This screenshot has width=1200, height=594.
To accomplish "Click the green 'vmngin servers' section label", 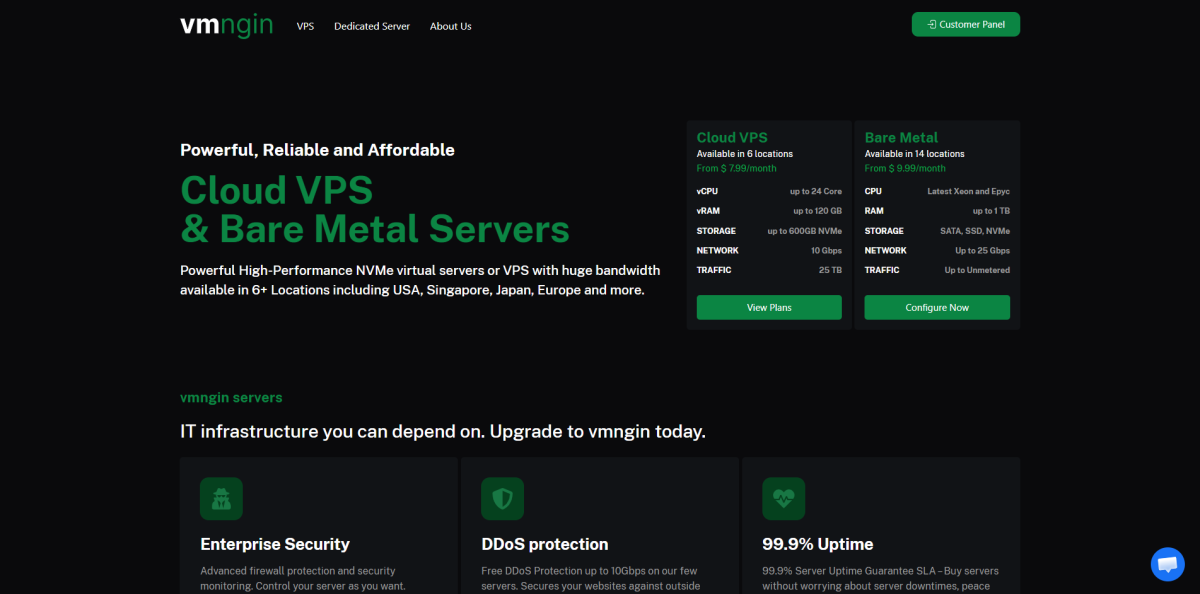I will [x=231, y=398].
